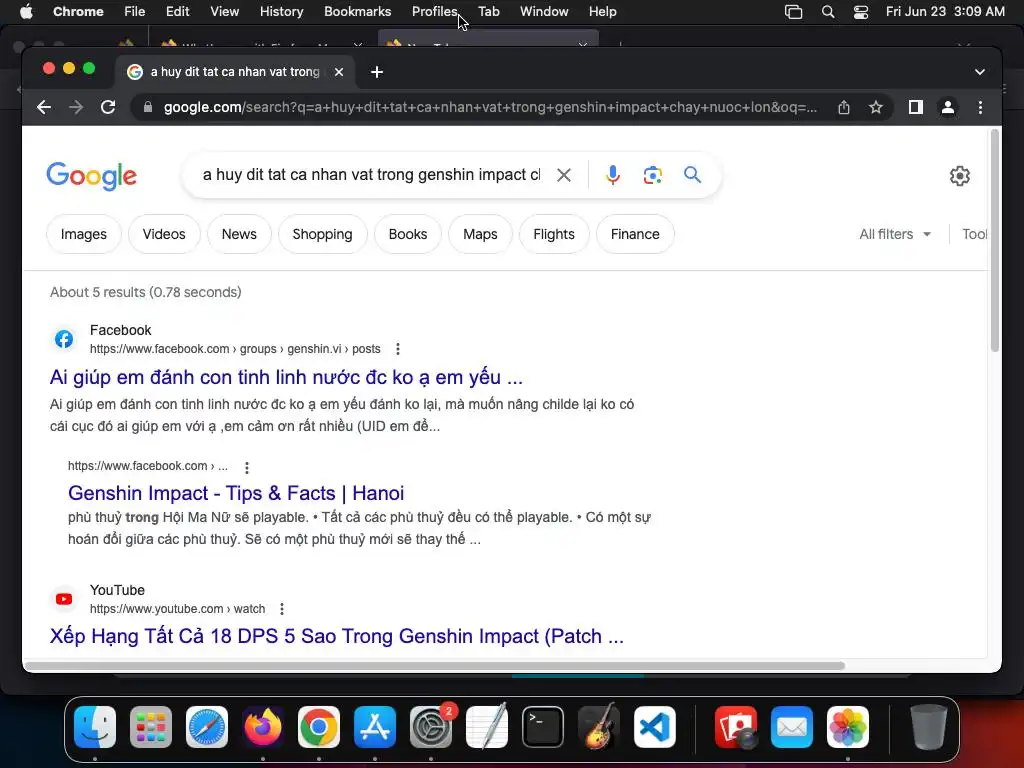Share this page from the address bar
Screen dimensions: 1024x768
(844, 107)
